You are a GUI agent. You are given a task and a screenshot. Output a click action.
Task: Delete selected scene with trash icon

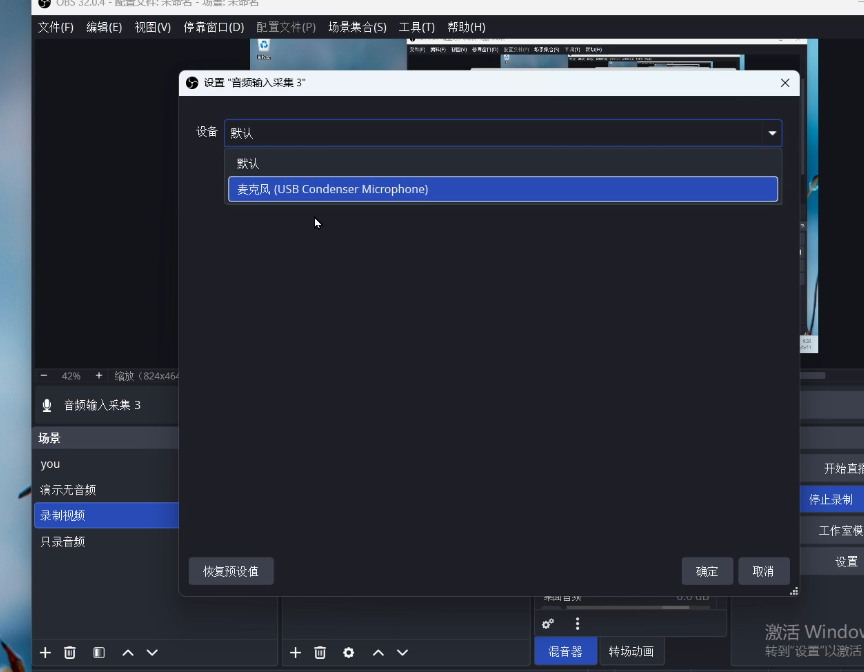(x=69, y=653)
